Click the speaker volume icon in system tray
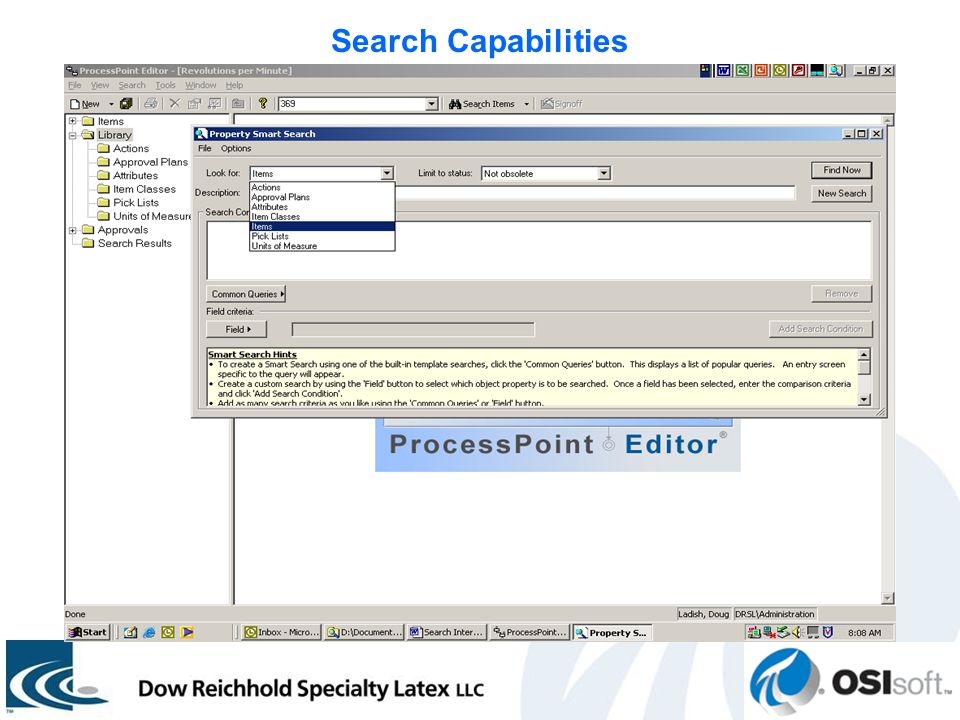Image resolution: width=960 pixels, height=720 pixels. click(x=796, y=632)
